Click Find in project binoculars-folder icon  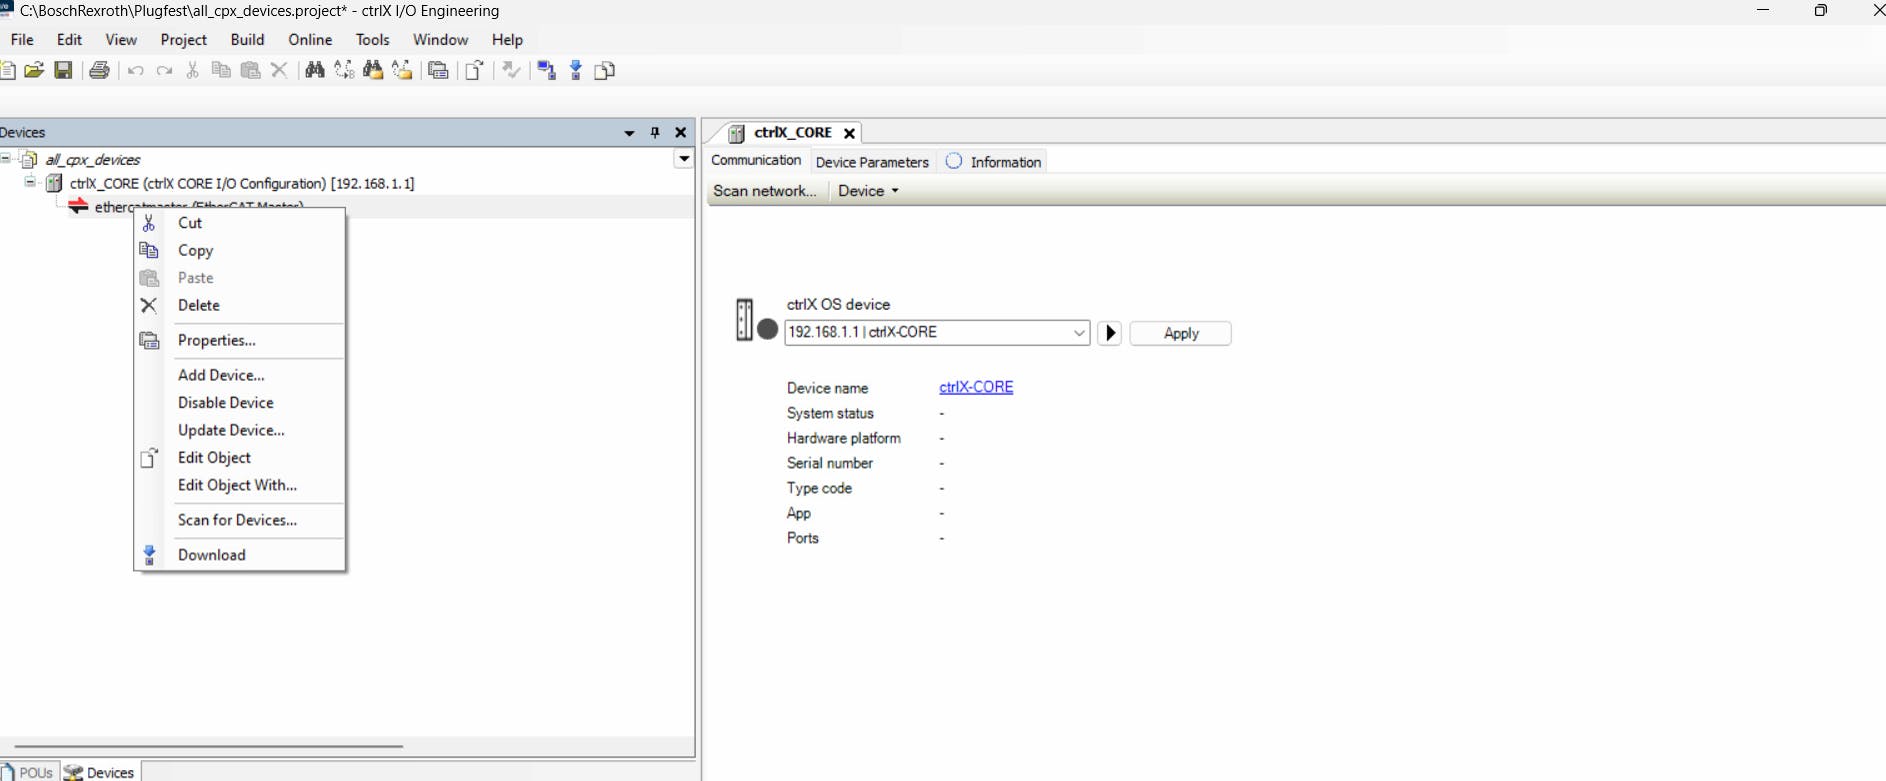(x=373, y=70)
